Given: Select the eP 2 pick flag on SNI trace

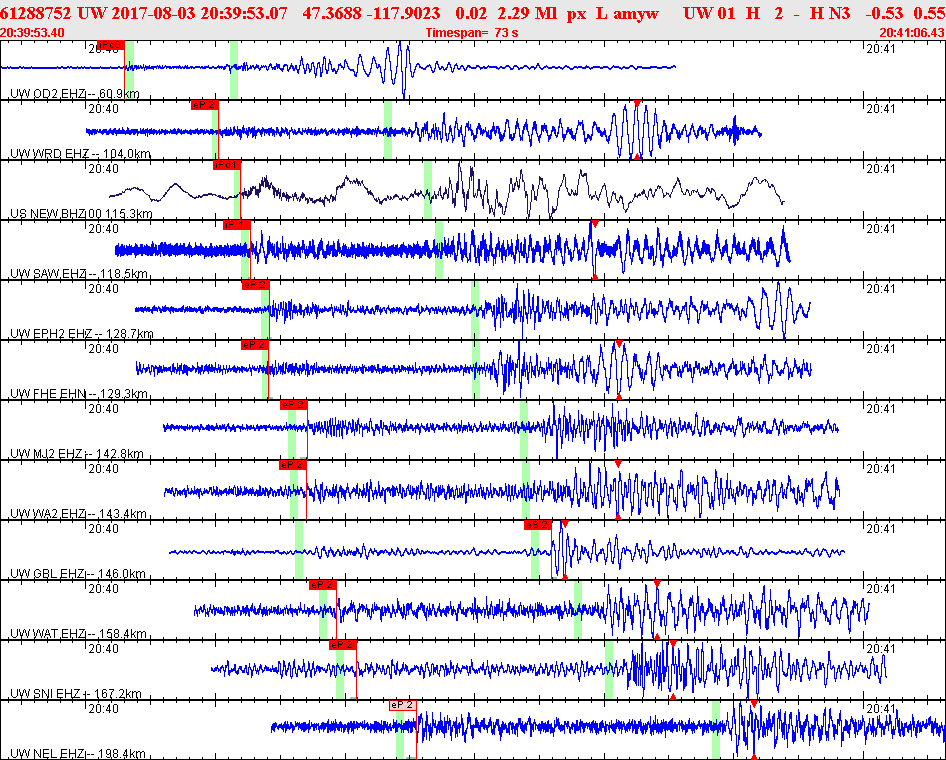Looking at the screenshot, I should [343, 645].
